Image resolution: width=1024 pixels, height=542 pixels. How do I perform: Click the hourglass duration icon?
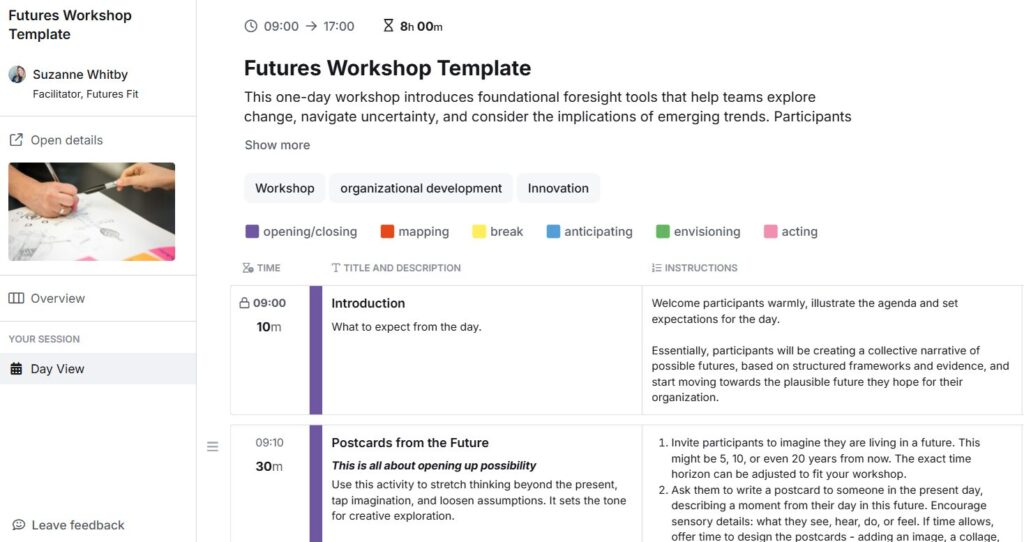coord(388,26)
